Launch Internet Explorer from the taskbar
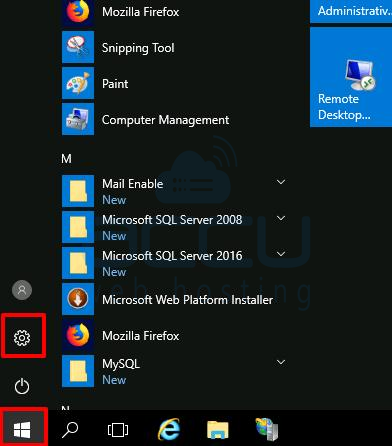 [x=169, y=429]
